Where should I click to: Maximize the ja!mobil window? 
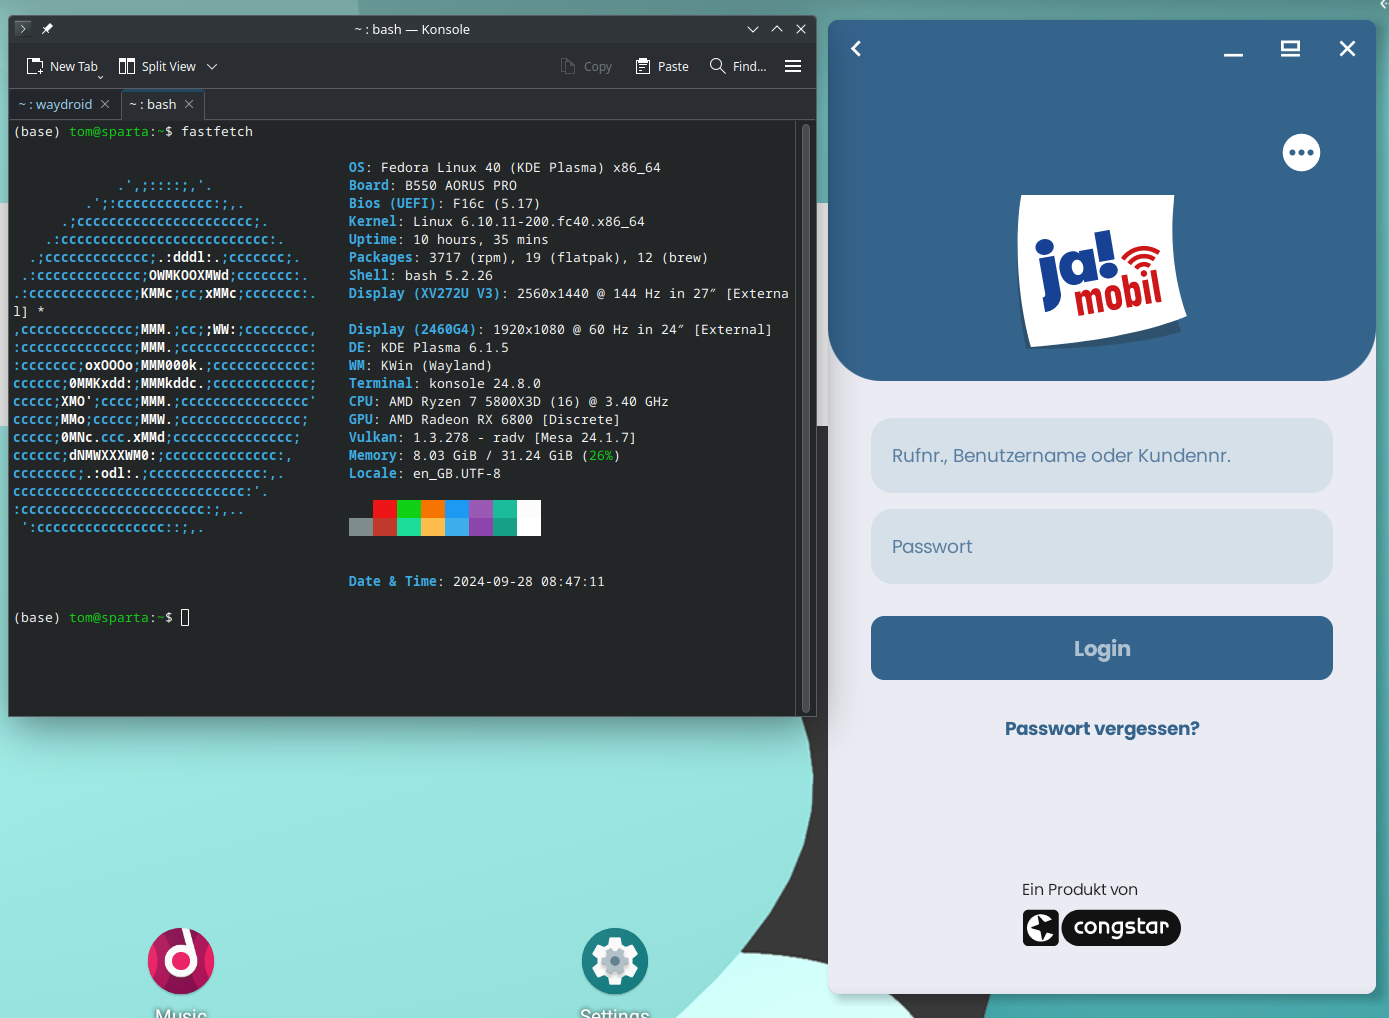coord(1290,49)
